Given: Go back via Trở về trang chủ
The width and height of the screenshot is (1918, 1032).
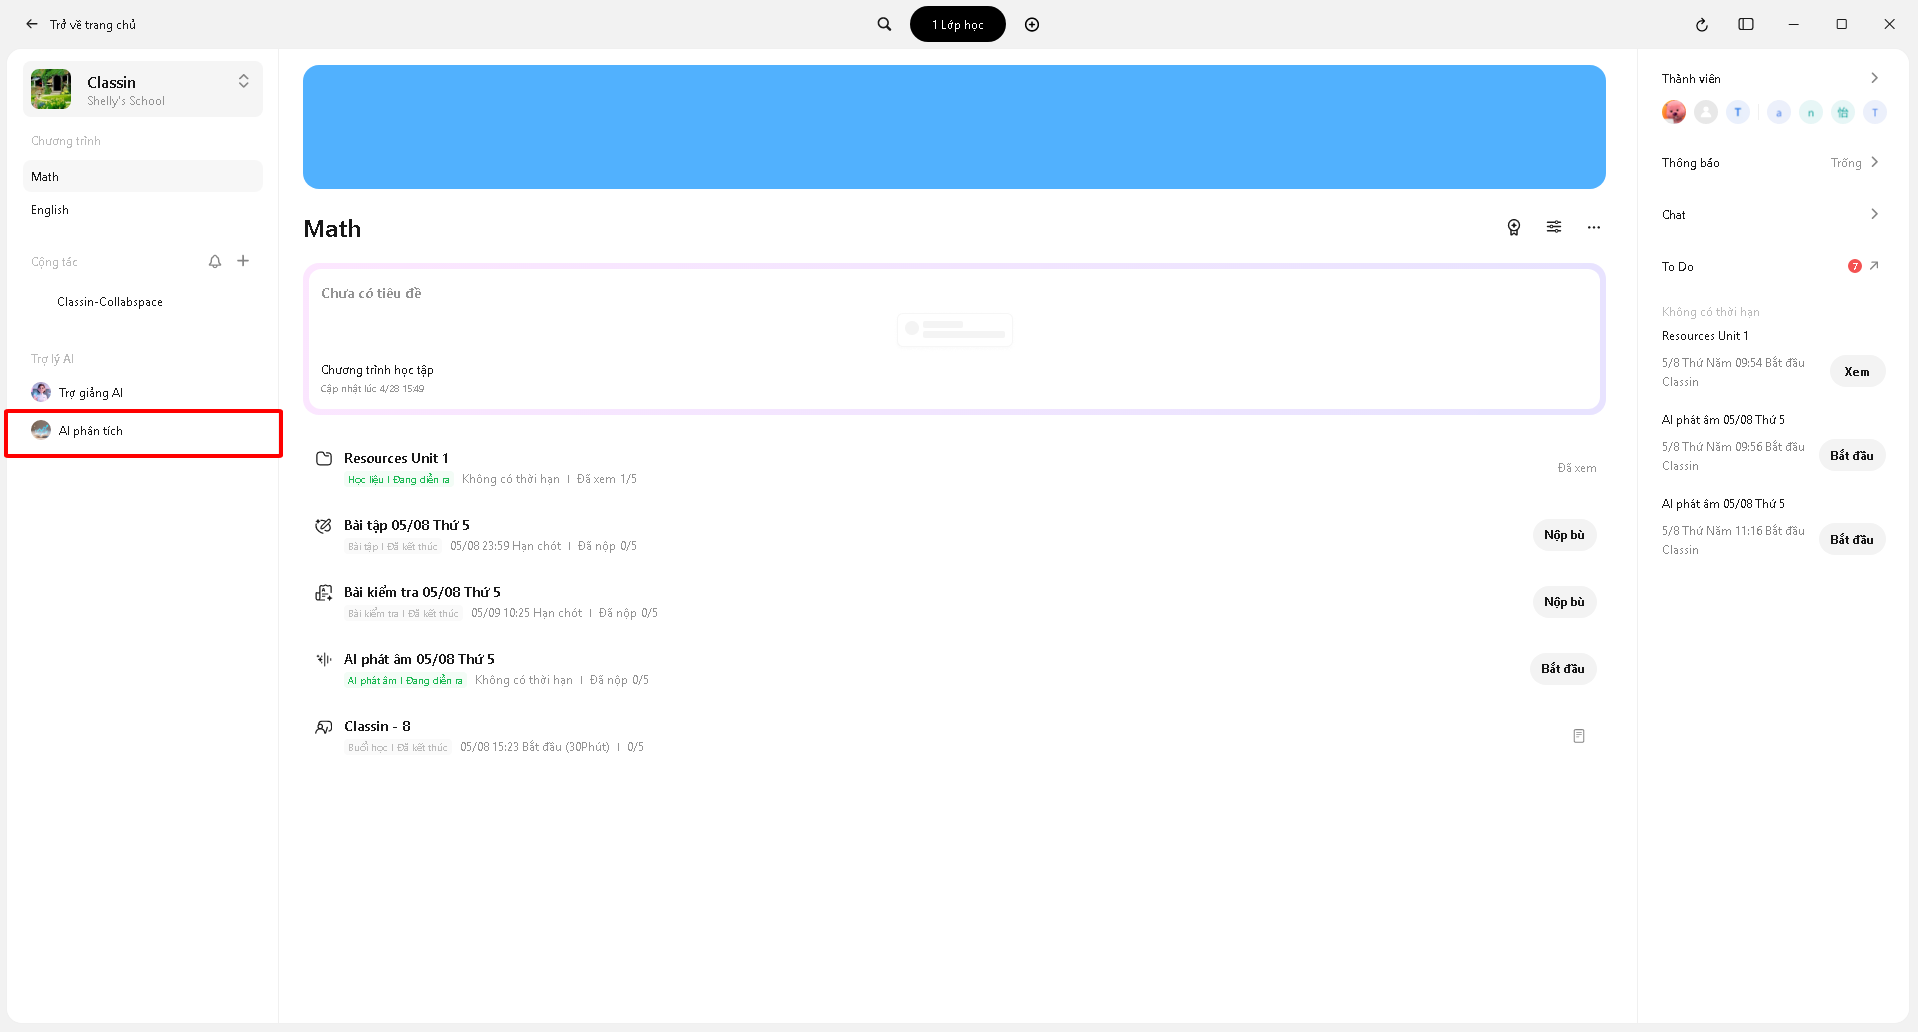Looking at the screenshot, I should click(82, 24).
